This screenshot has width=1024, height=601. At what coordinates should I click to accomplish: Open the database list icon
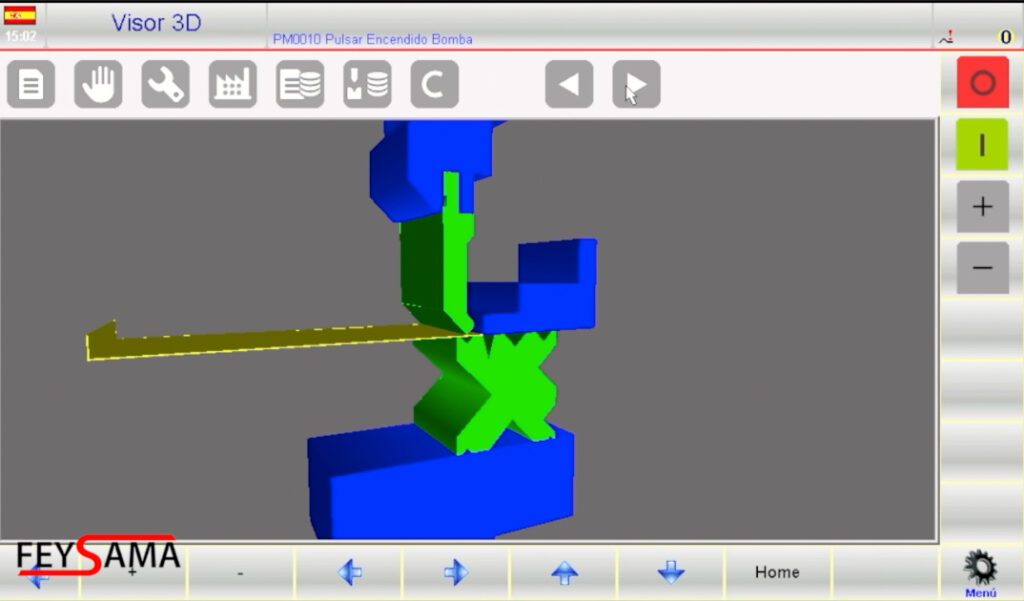[x=300, y=85]
